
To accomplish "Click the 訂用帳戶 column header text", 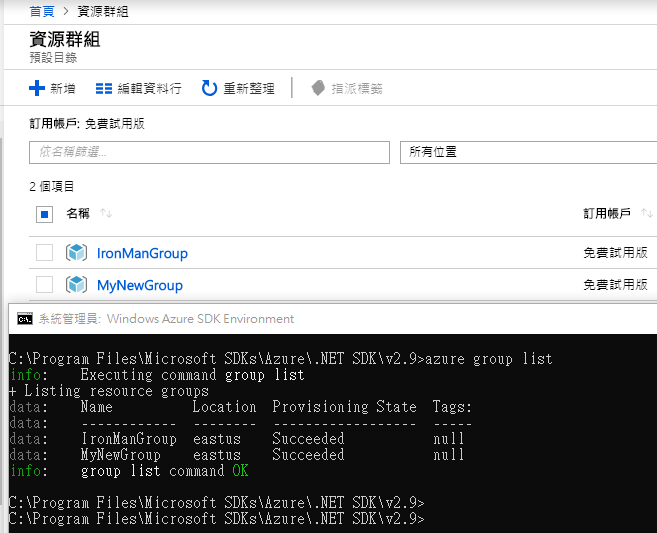I will (x=607, y=213).
